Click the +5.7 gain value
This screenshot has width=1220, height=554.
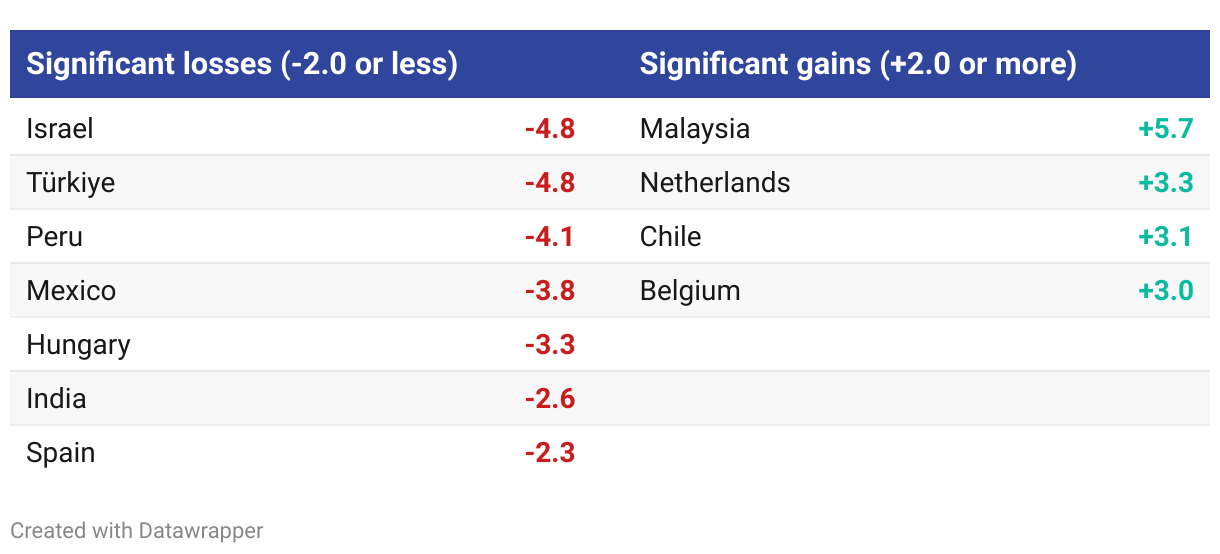pos(1166,128)
